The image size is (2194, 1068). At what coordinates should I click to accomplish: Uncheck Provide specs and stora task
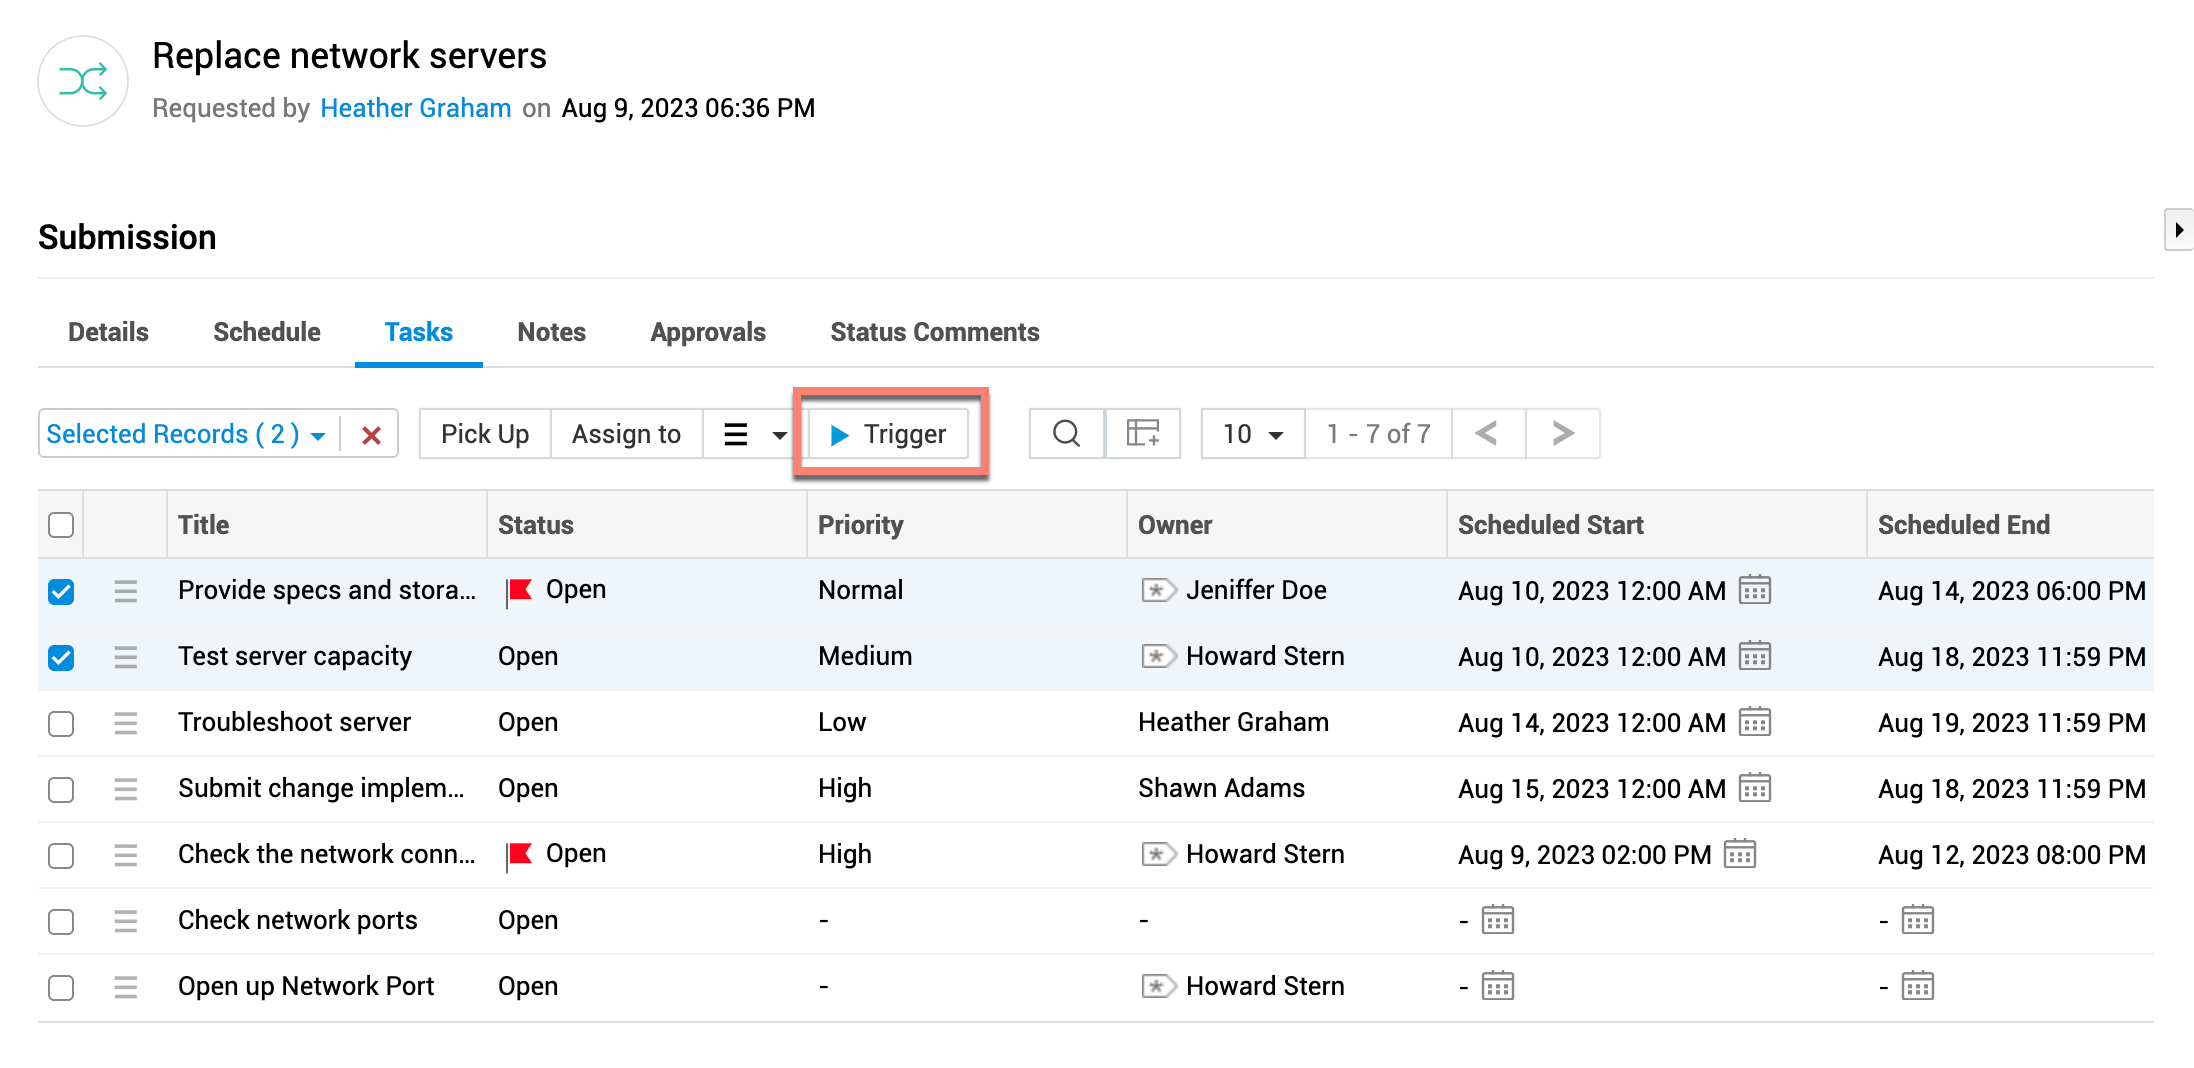click(61, 591)
